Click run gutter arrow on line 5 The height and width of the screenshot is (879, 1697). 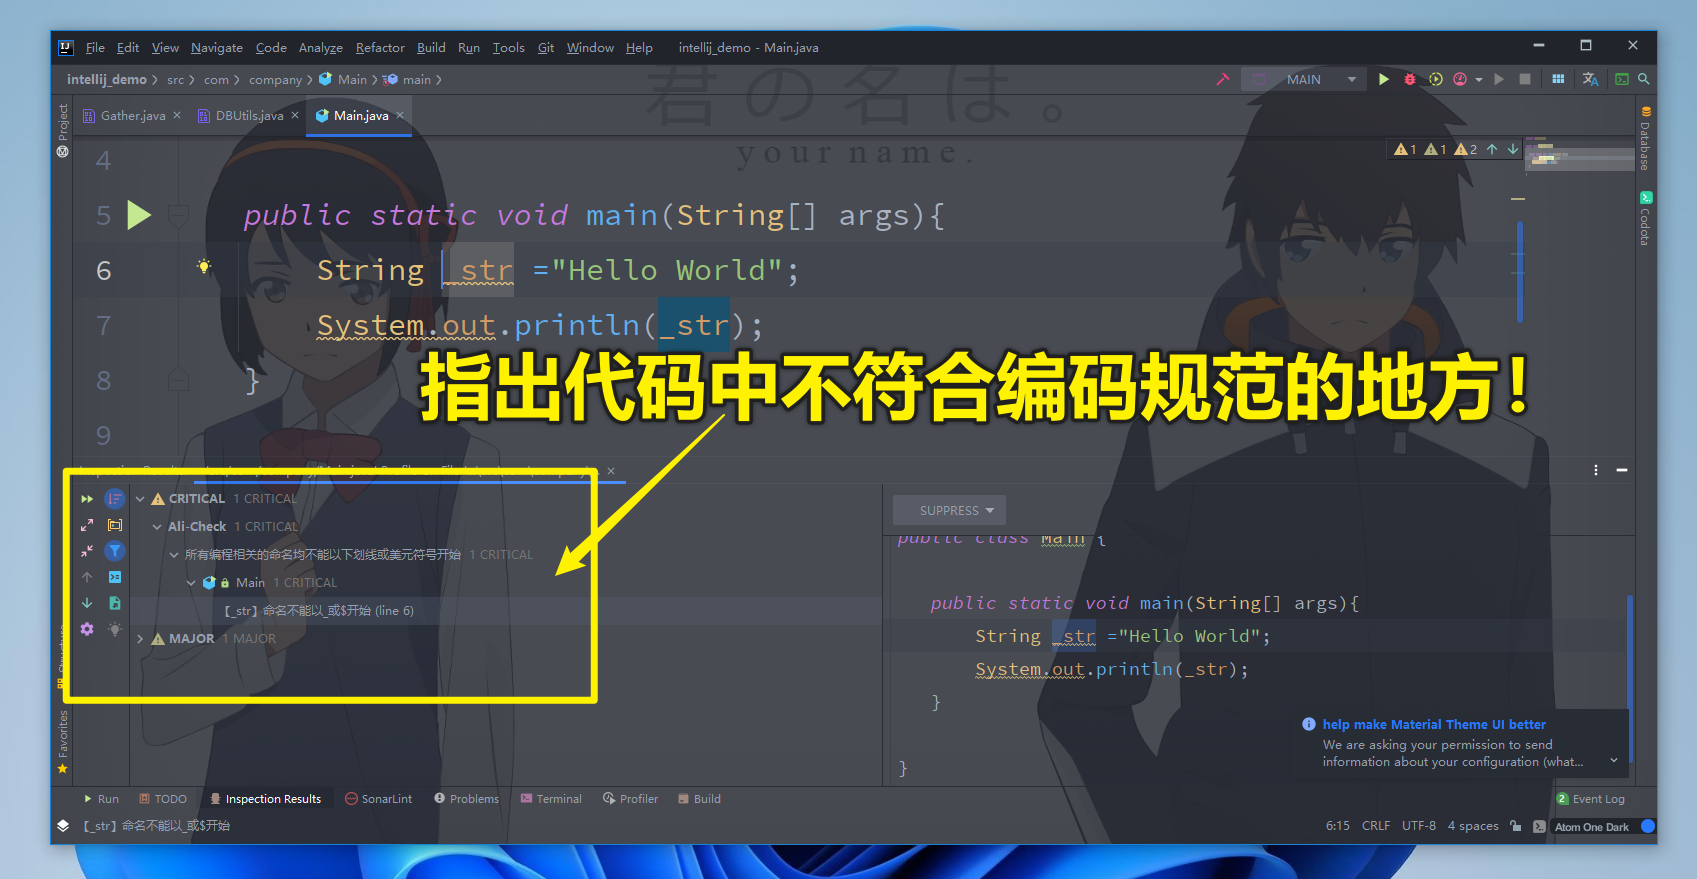point(139,215)
